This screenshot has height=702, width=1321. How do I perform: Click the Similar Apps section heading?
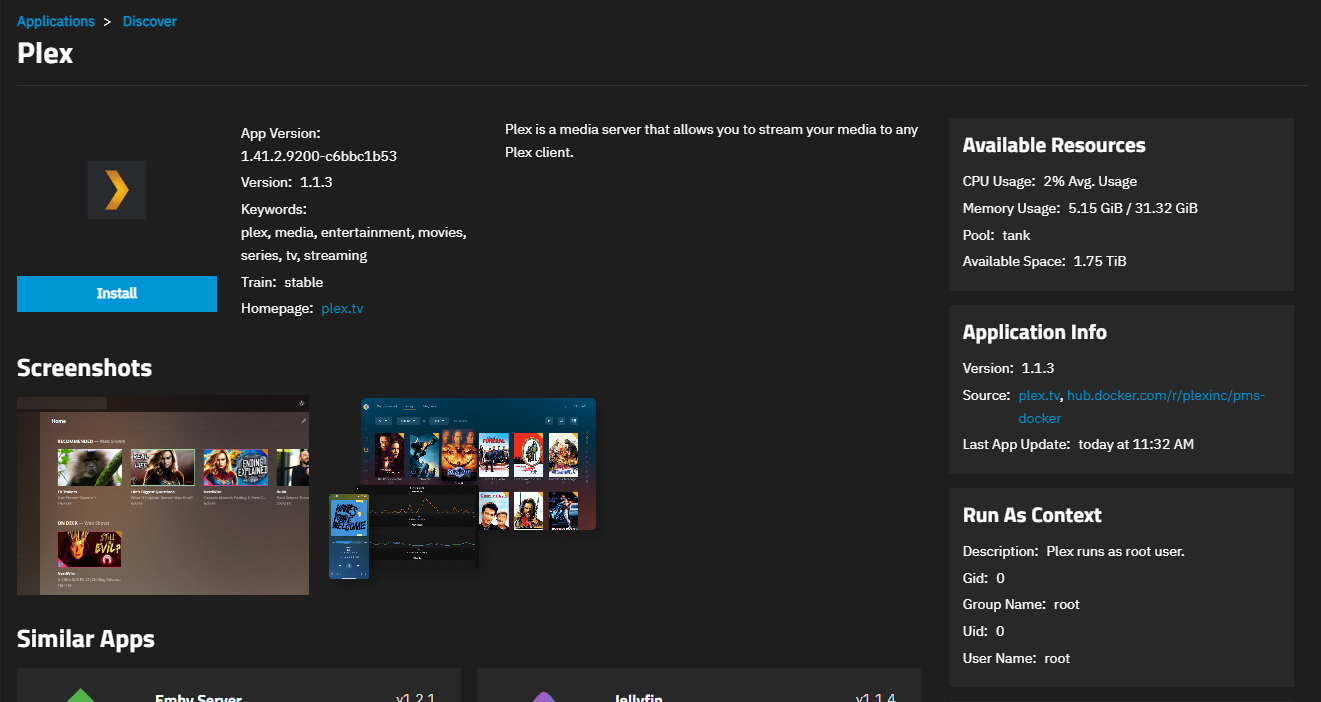[86, 638]
